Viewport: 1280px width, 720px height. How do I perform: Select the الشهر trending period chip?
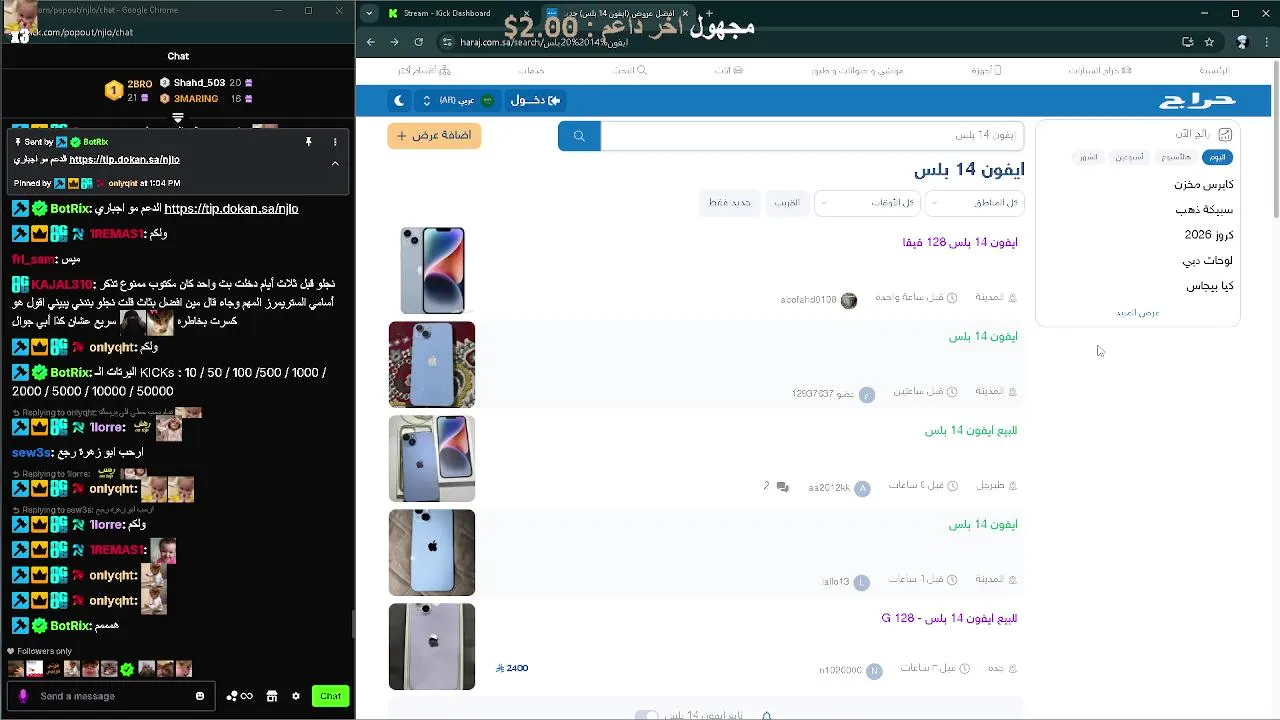point(1089,157)
